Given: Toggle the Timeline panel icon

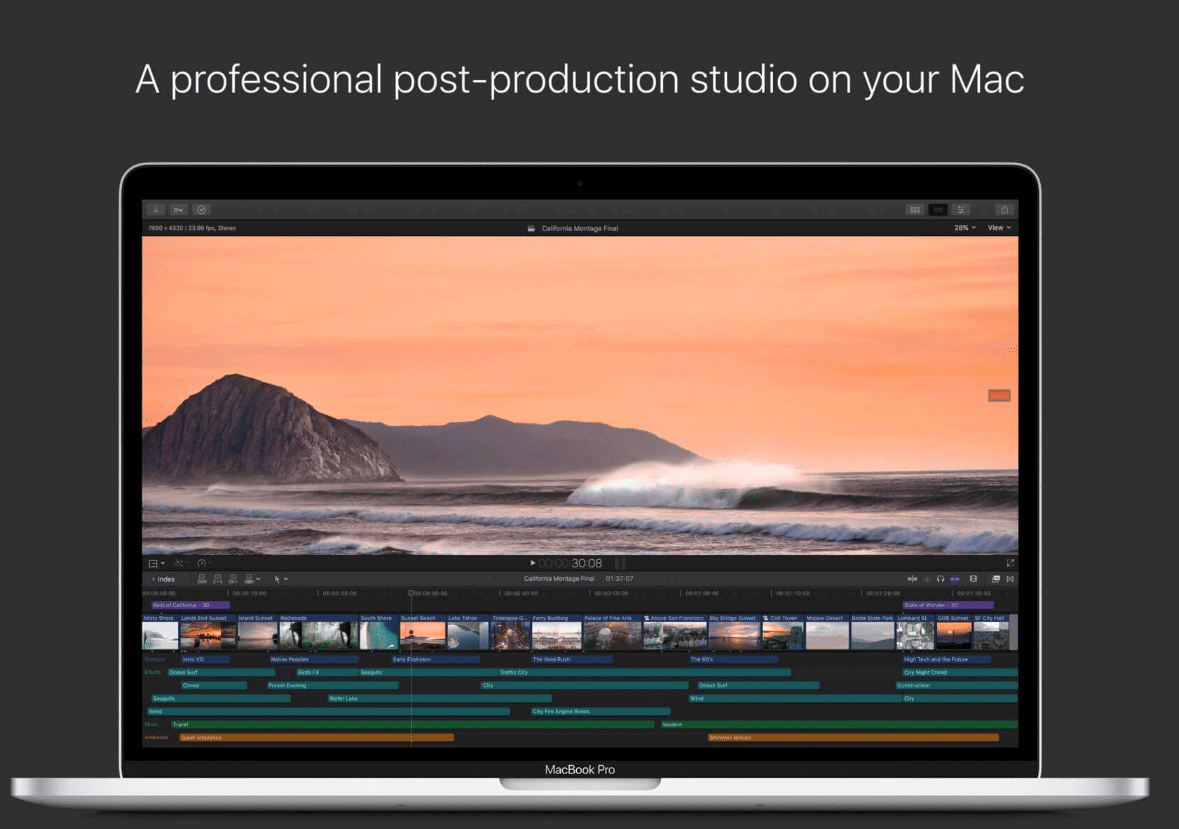Looking at the screenshot, I should pyautogui.click(x=938, y=210).
